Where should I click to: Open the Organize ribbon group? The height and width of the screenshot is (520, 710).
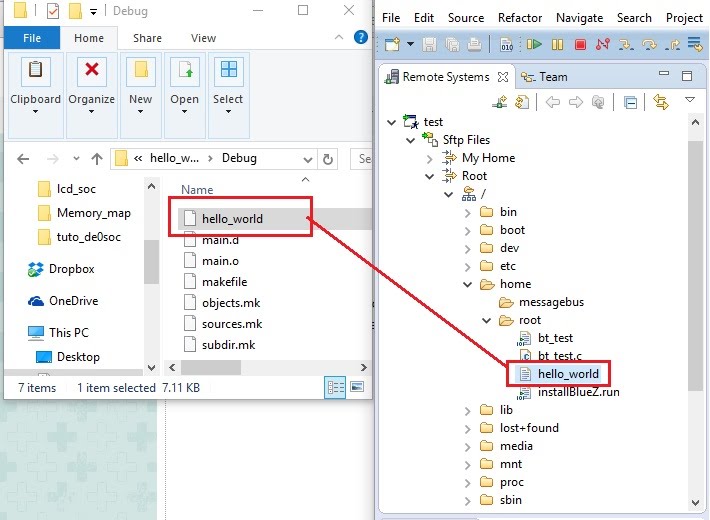[91, 95]
